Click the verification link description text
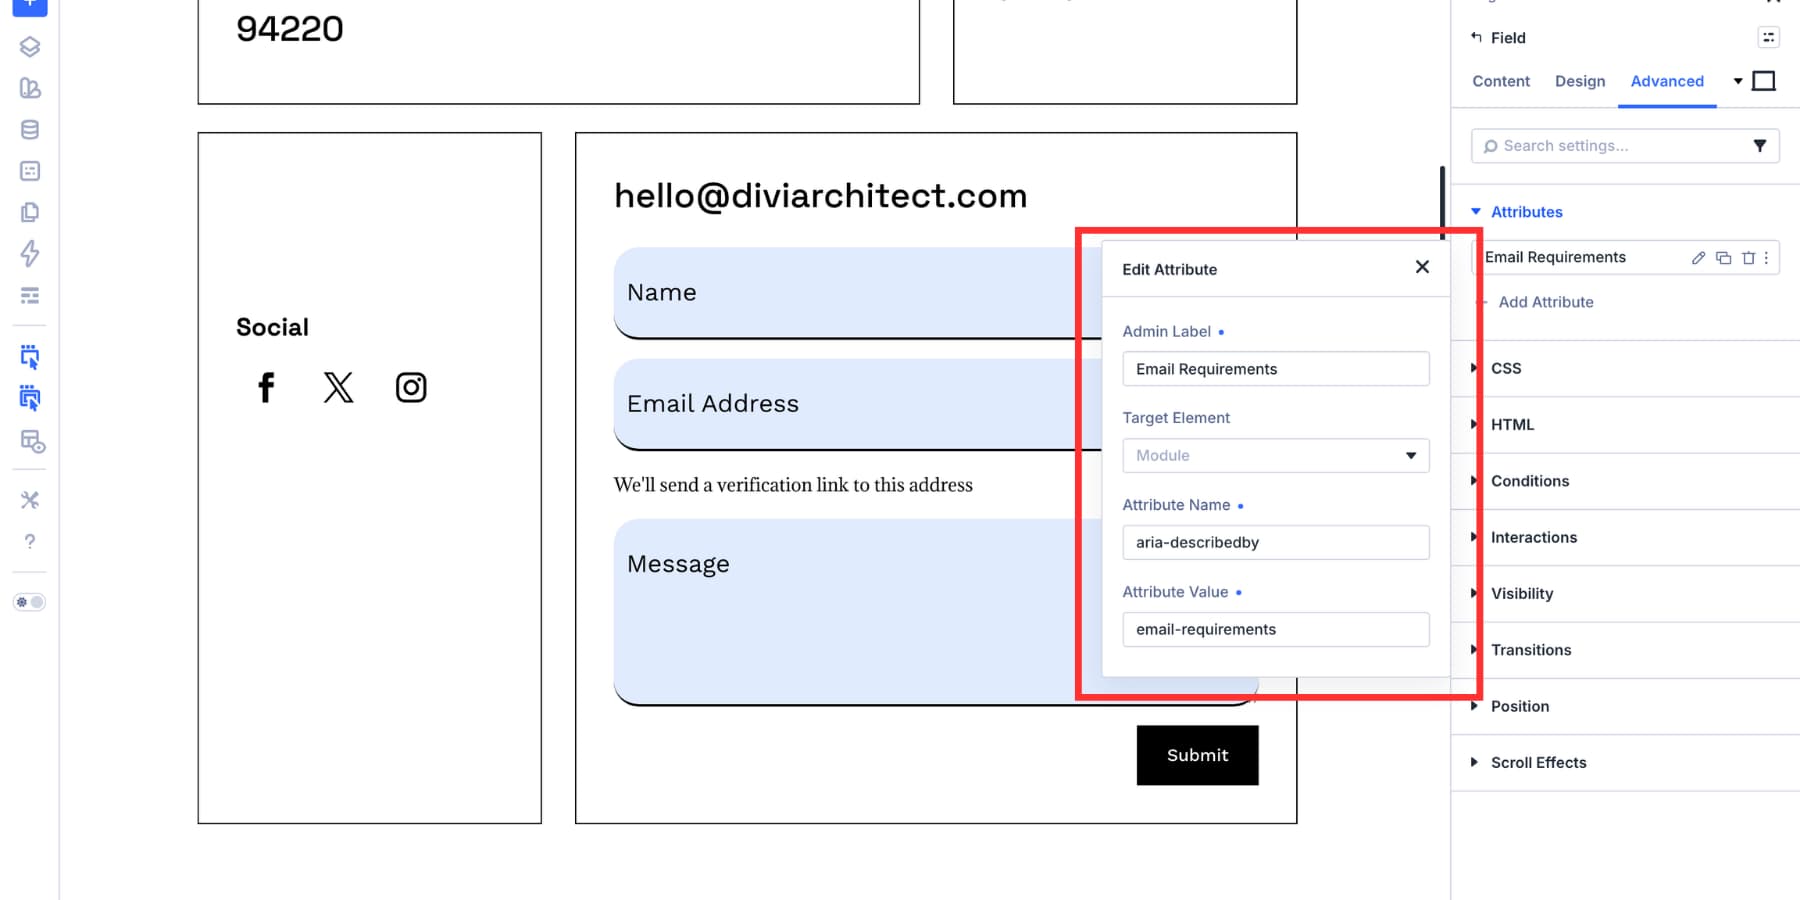This screenshot has height=900, width=1800. tap(793, 485)
